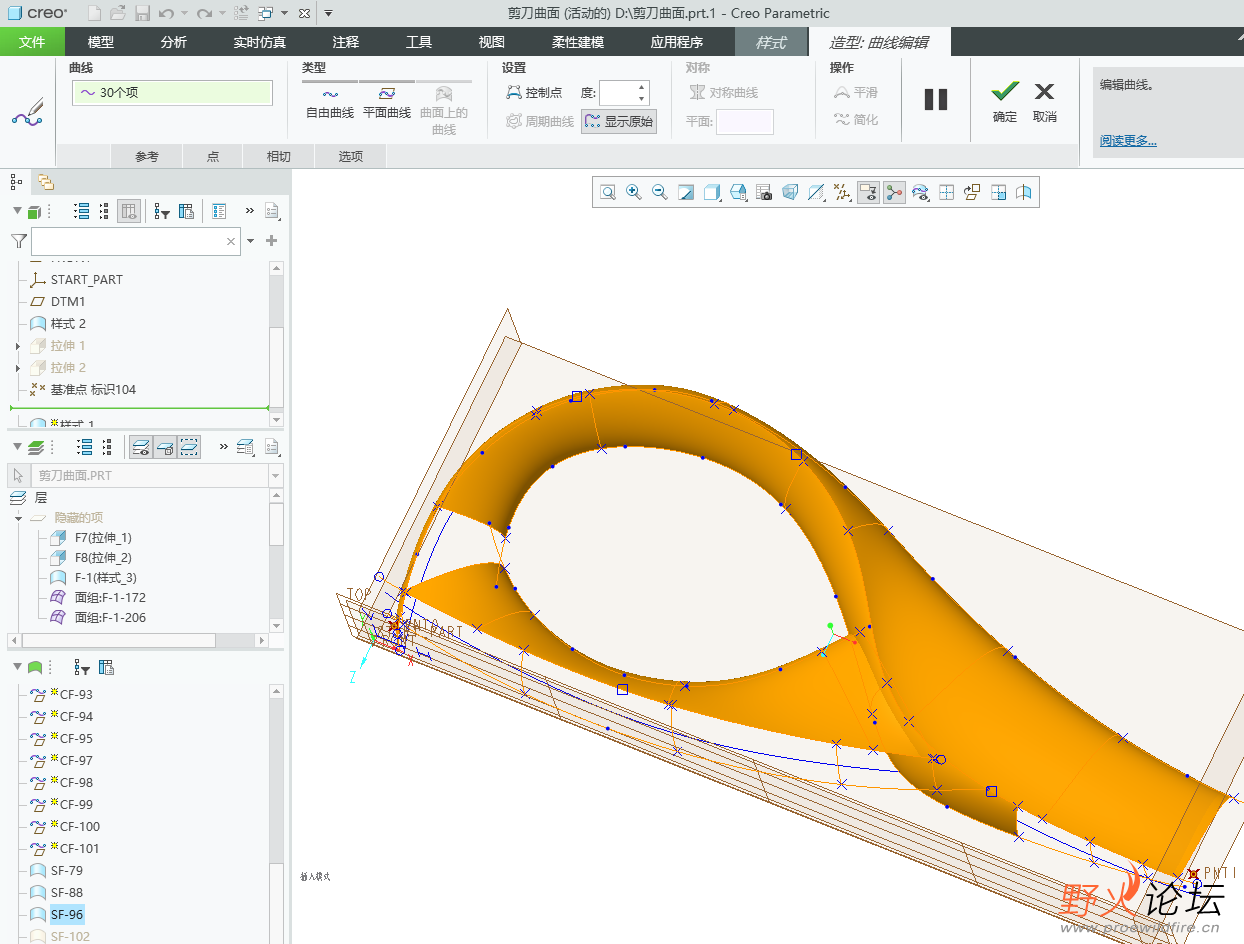Switch to the 分析 Analysis ribbon tab
1244x944 pixels.
[174, 42]
